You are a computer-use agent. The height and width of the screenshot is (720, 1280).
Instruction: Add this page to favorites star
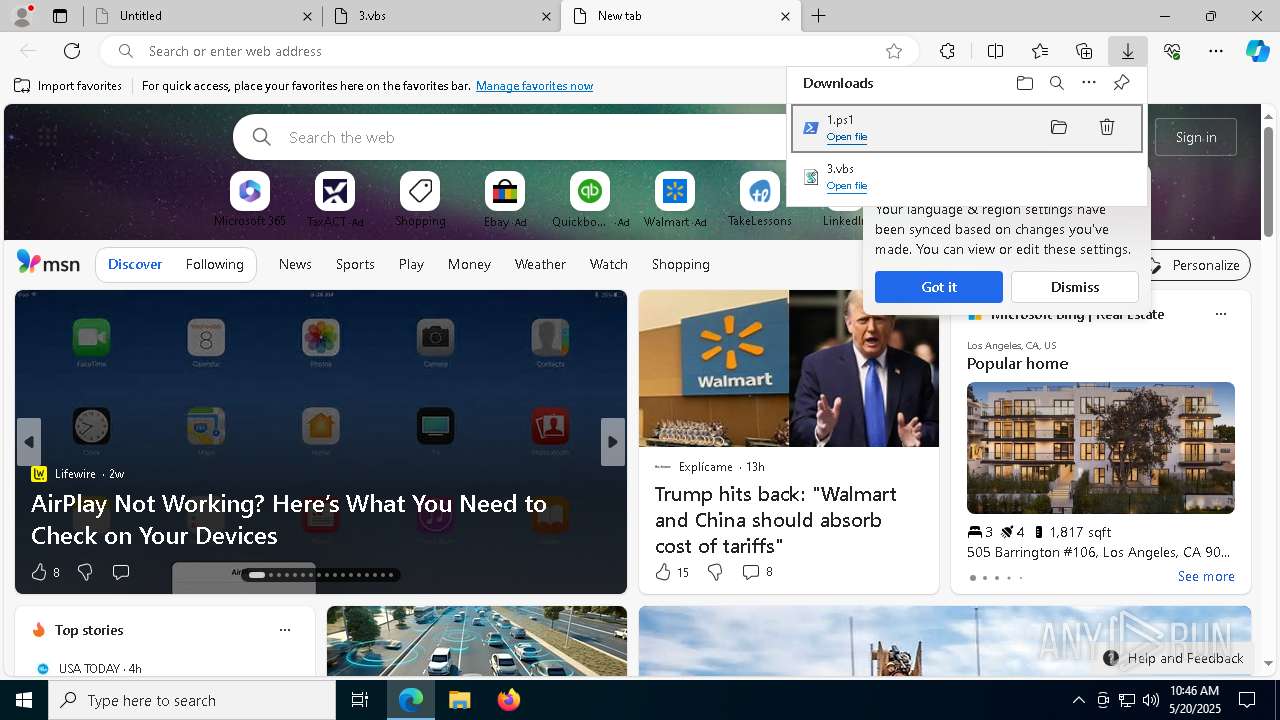tap(894, 51)
